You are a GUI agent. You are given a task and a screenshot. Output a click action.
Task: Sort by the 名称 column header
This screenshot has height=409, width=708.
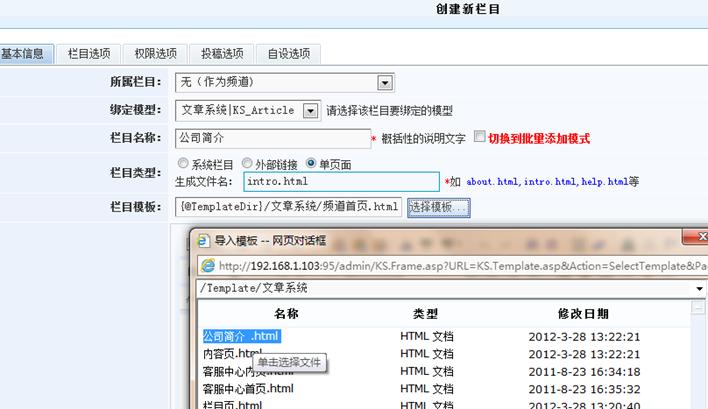pyautogui.click(x=286, y=314)
